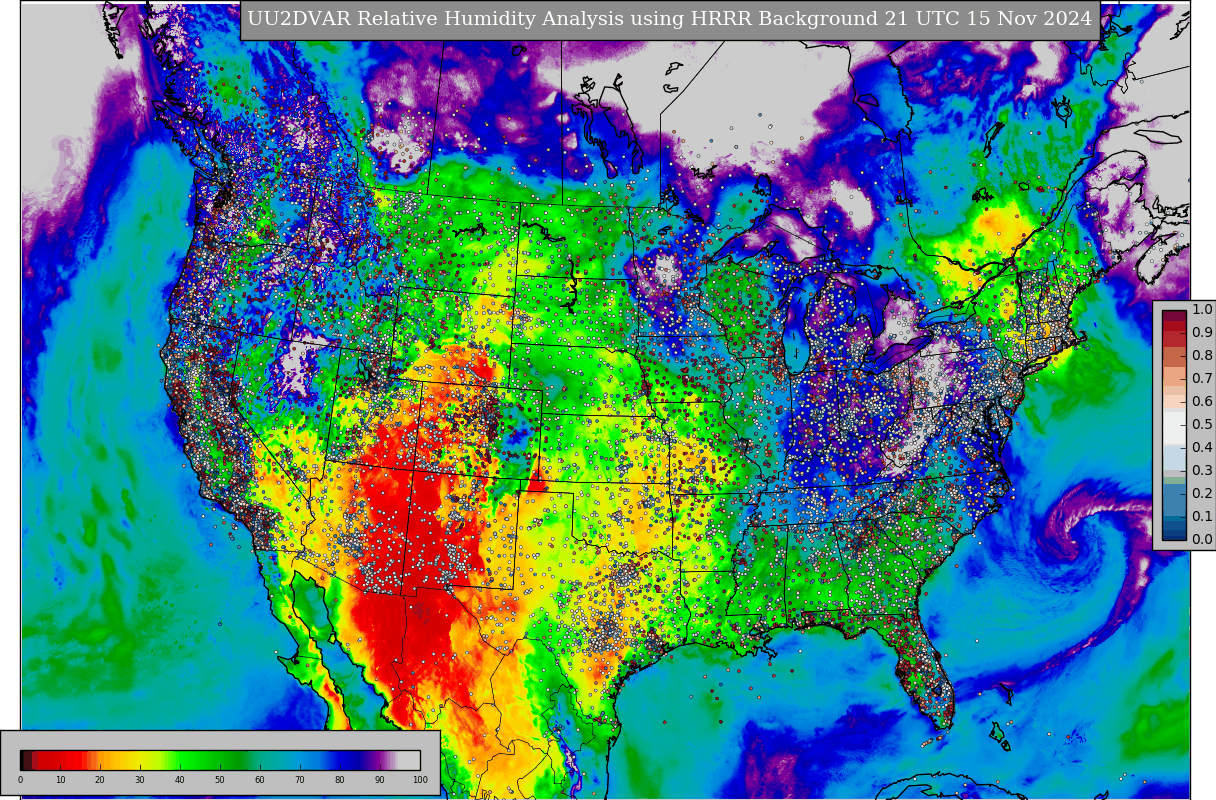Screen dimensions: 1216x800
Task: Click the 1.0 label on right color scale
Action: 1202,309
